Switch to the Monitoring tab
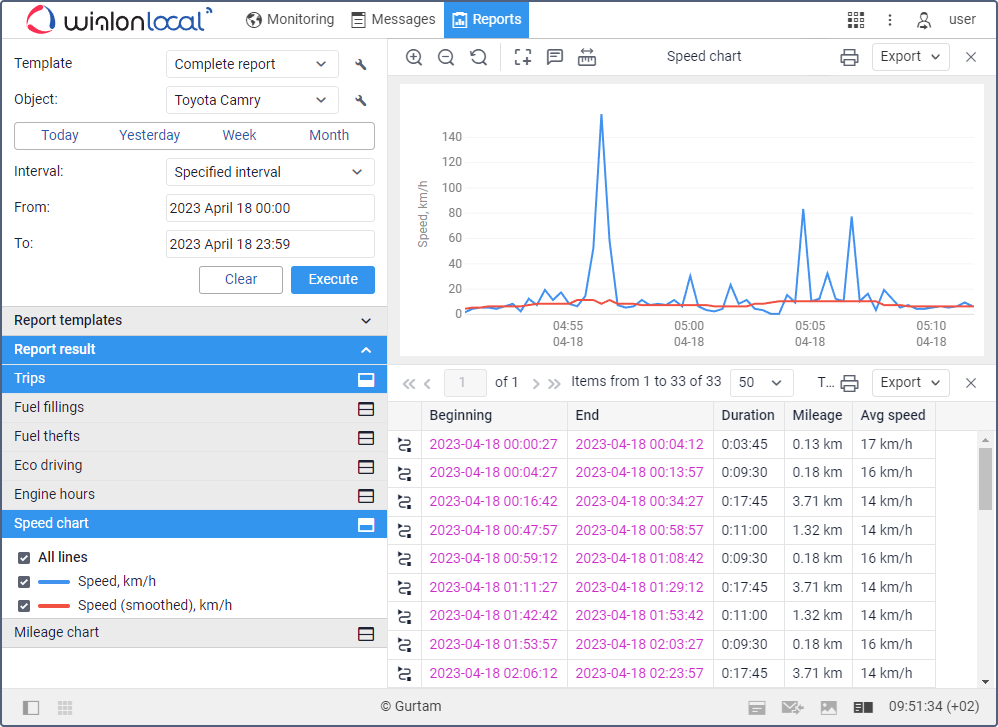 [290, 20]
